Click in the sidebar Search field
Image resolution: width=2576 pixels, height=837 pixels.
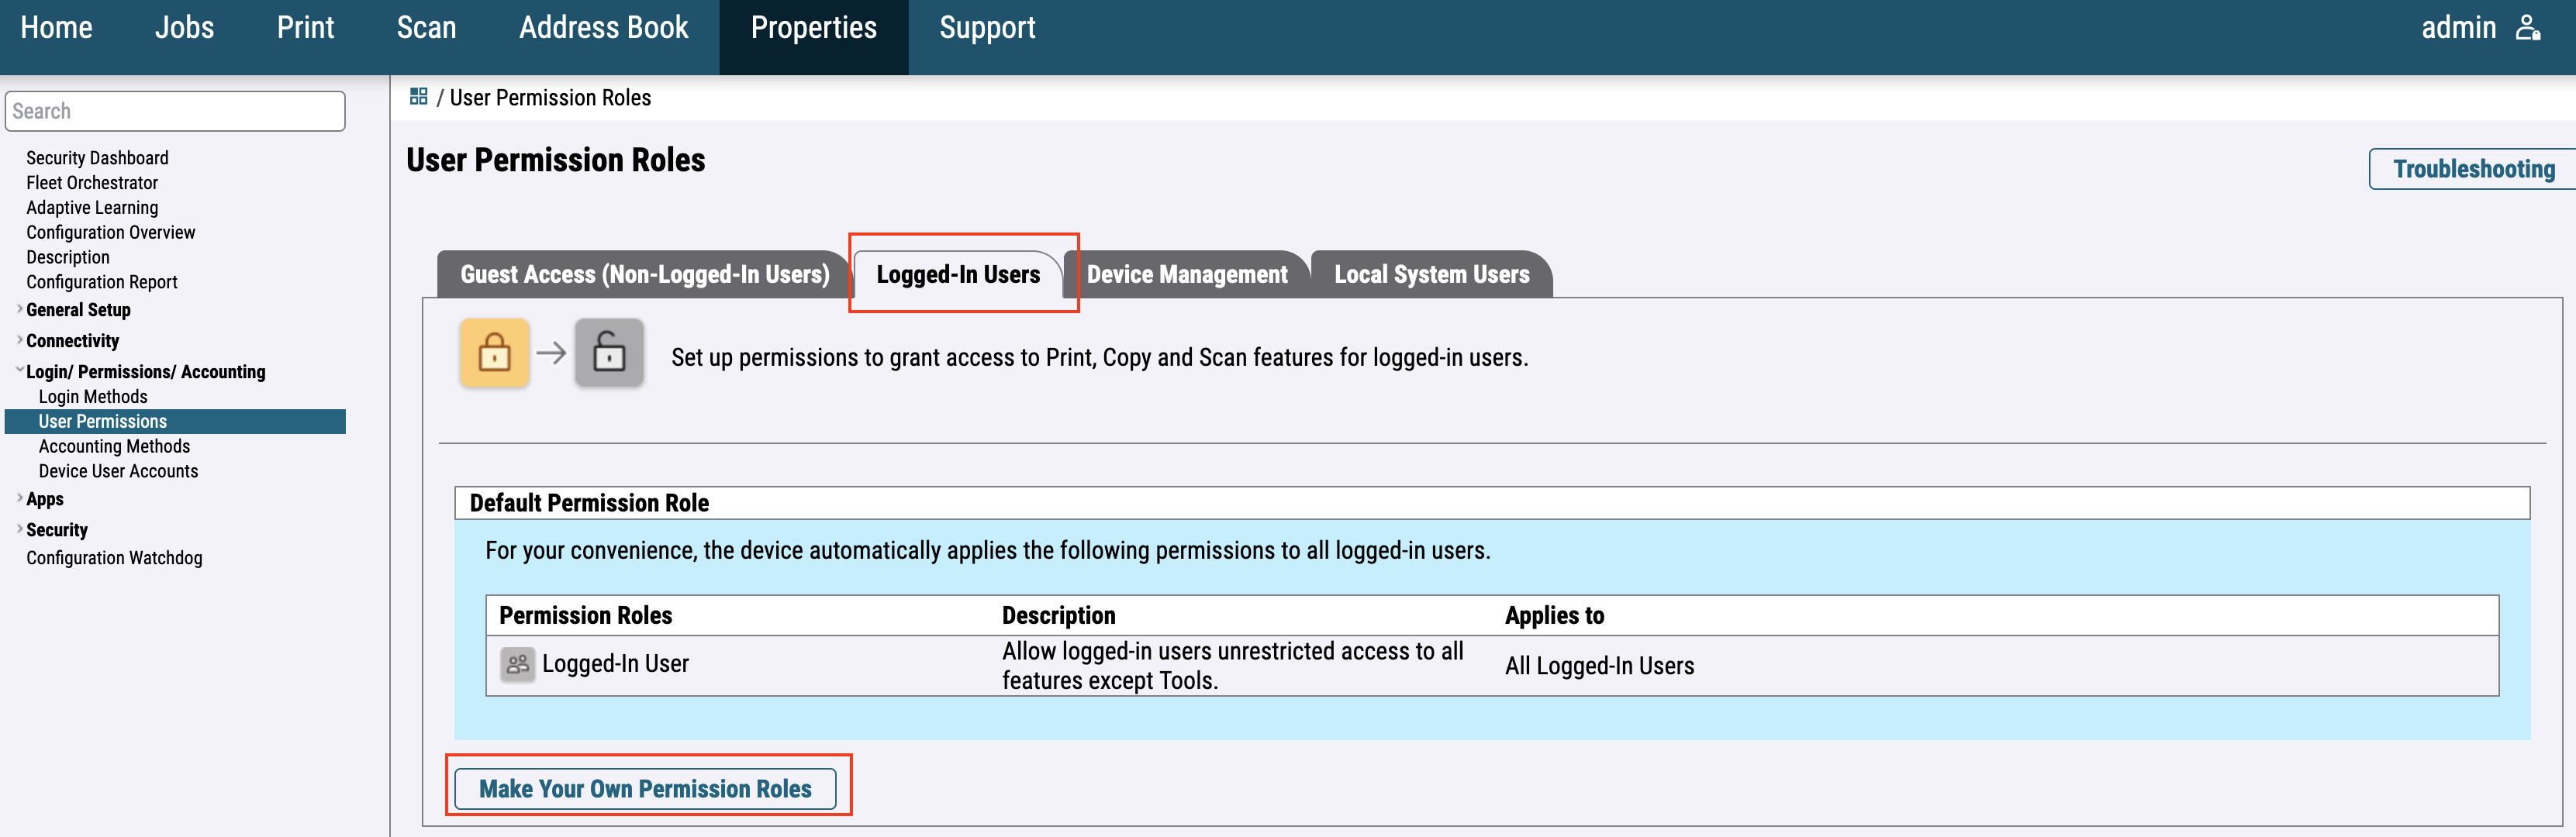175,111
